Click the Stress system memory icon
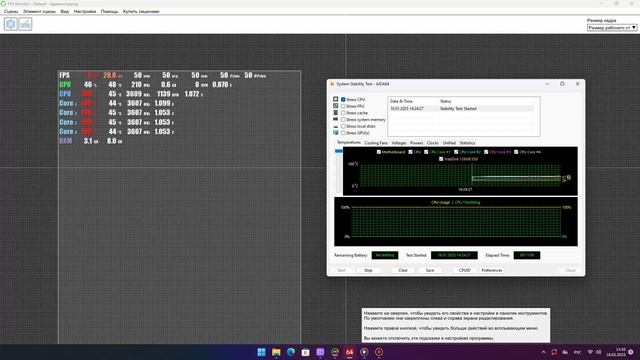 coord(336,119)
